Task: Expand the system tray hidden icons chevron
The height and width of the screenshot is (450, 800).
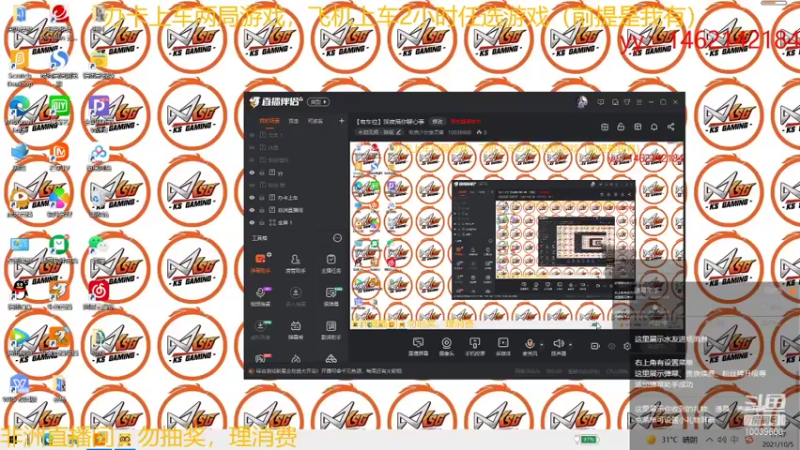Action: pyautogui.click(x=710, y=440)
